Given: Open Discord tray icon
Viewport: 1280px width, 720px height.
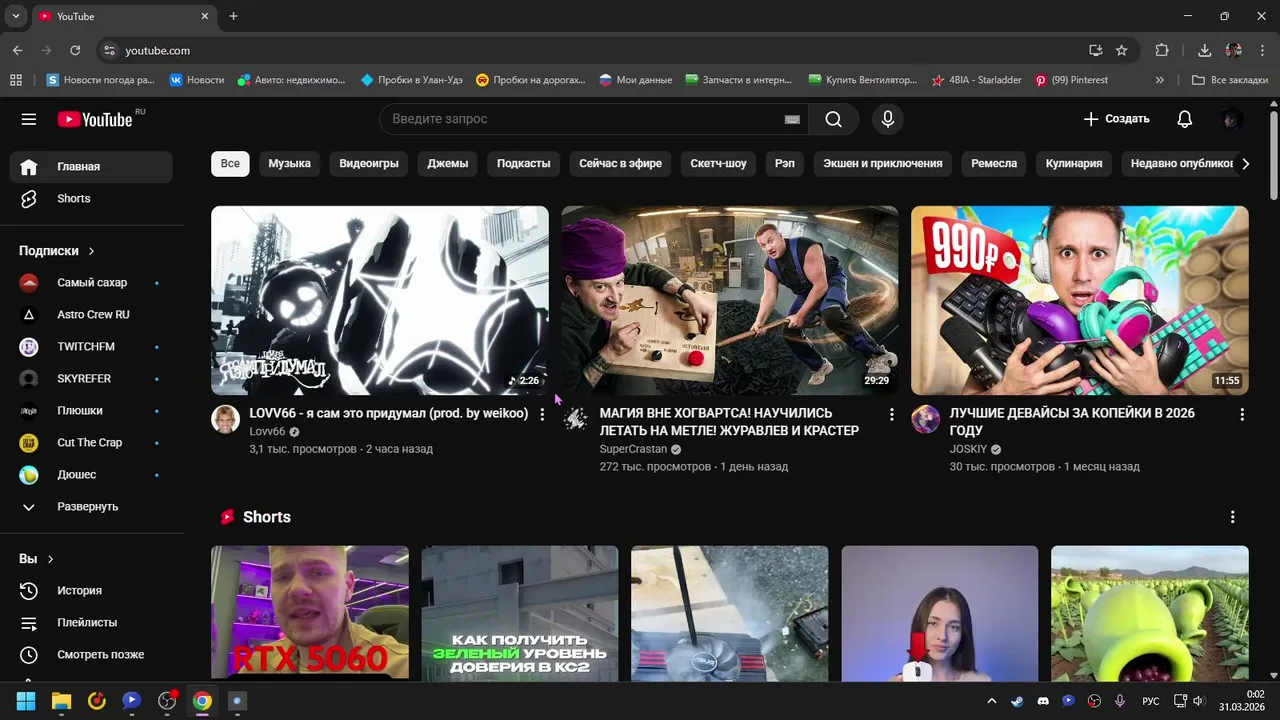Looking at the screenshot, I should tap(1043, 701).
